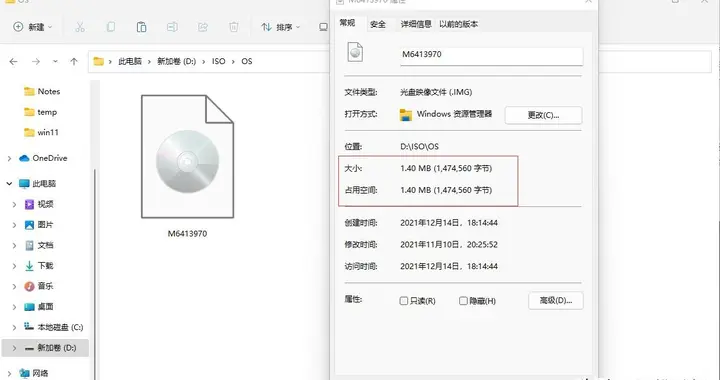Viewport: 720px width, 380px height.
Task: Open recent locations chevron next to forward arrow
Action: pyautogui.click(x=55, y=61)
